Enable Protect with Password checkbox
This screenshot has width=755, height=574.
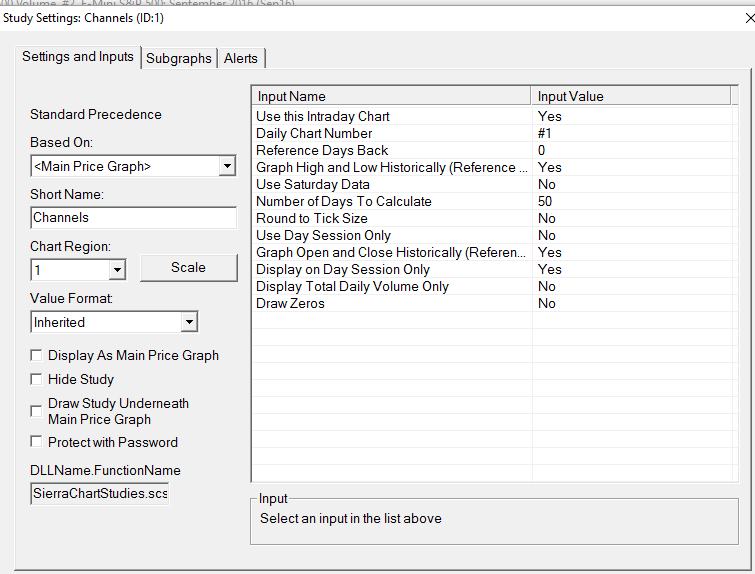coord(37,442)
